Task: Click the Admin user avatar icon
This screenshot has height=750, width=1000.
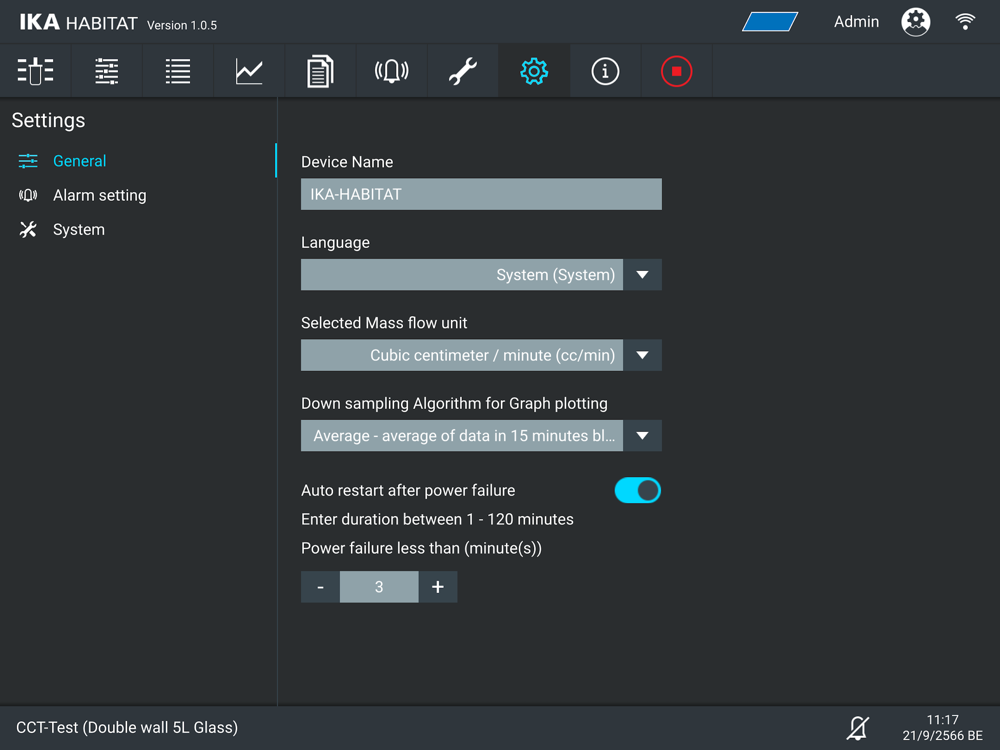Action: point(915,22)
